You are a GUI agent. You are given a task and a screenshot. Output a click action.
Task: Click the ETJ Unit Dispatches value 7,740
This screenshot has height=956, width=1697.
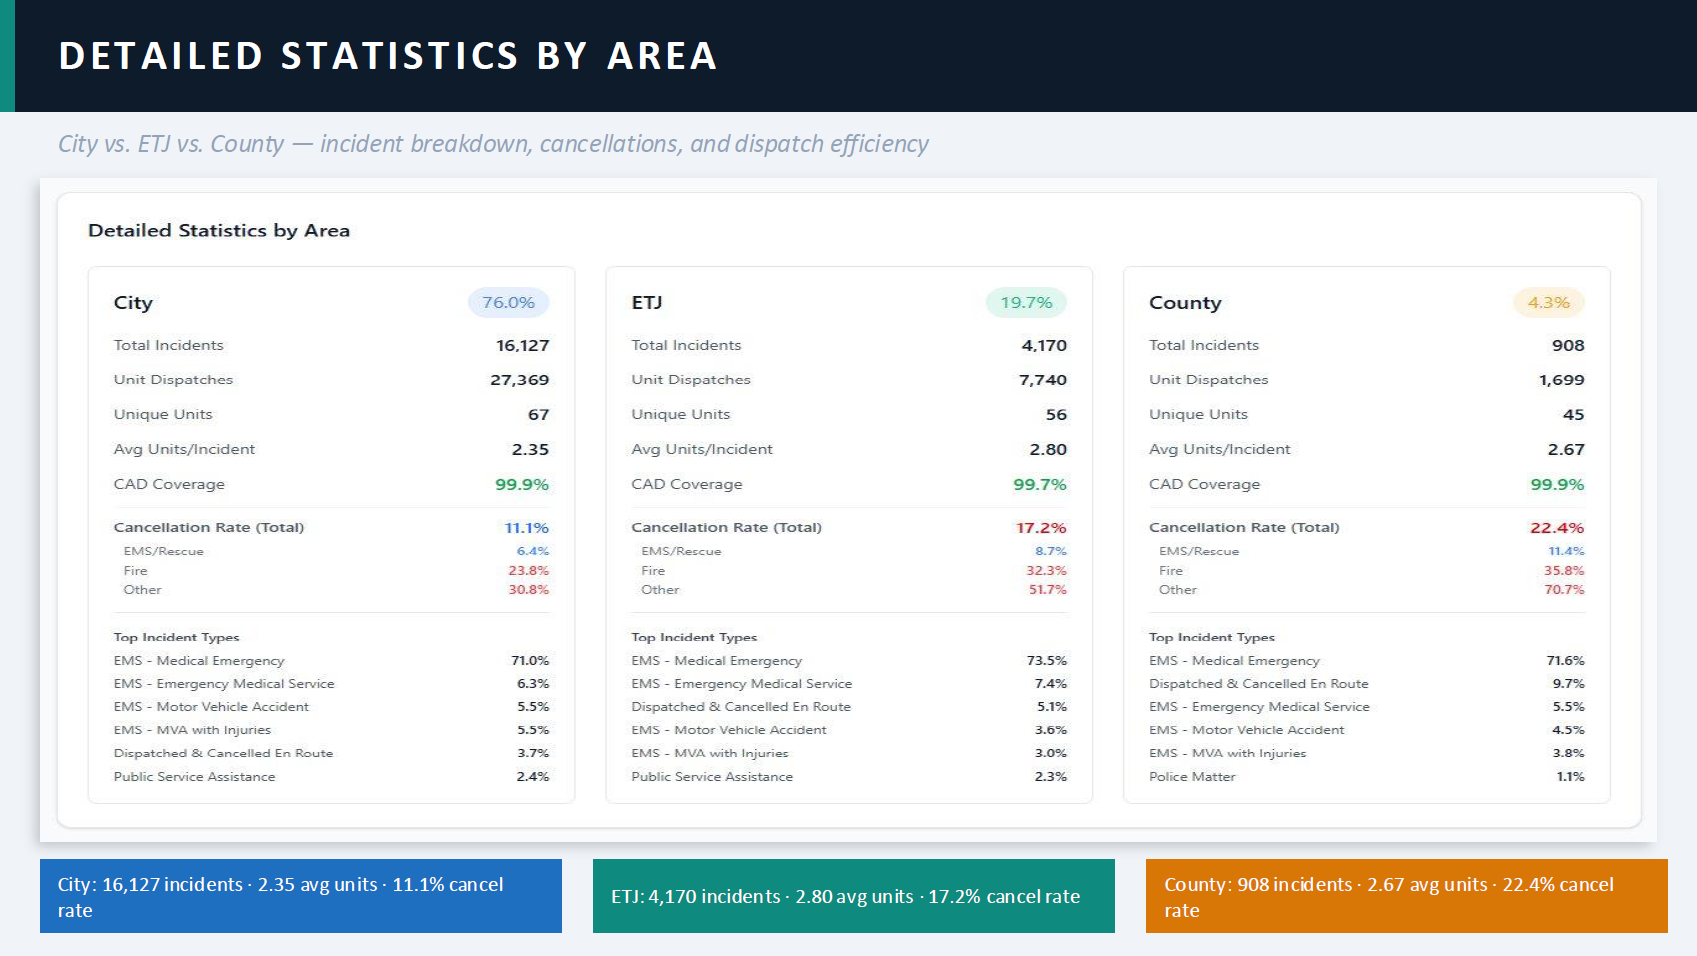click(x=1042, y=380)
